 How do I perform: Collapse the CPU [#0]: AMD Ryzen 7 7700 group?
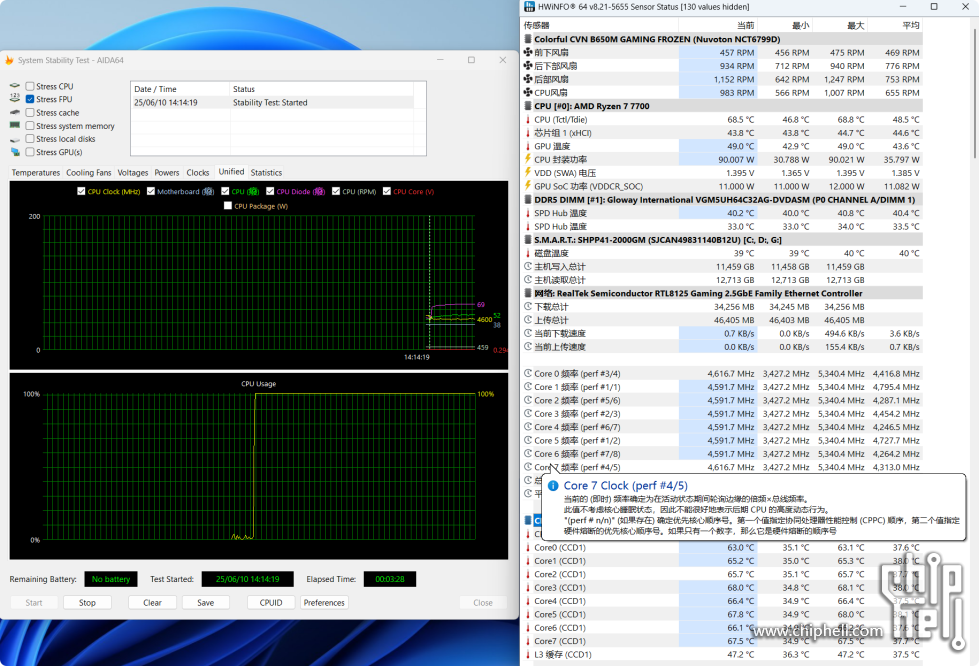[x=528, y=106]
